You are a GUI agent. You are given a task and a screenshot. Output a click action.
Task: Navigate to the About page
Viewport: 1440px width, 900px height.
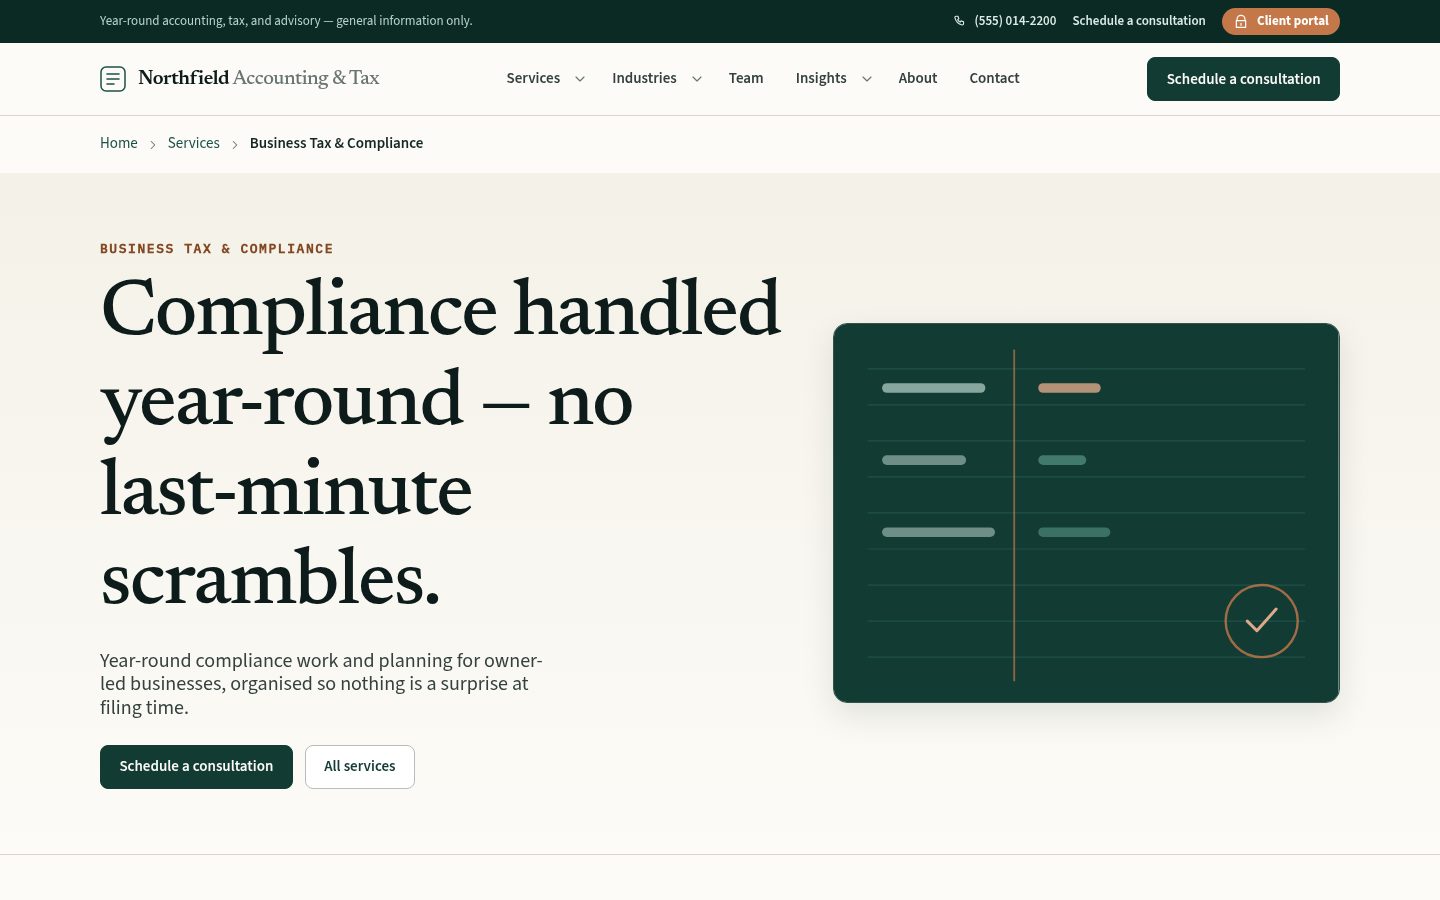click(918, 78)
